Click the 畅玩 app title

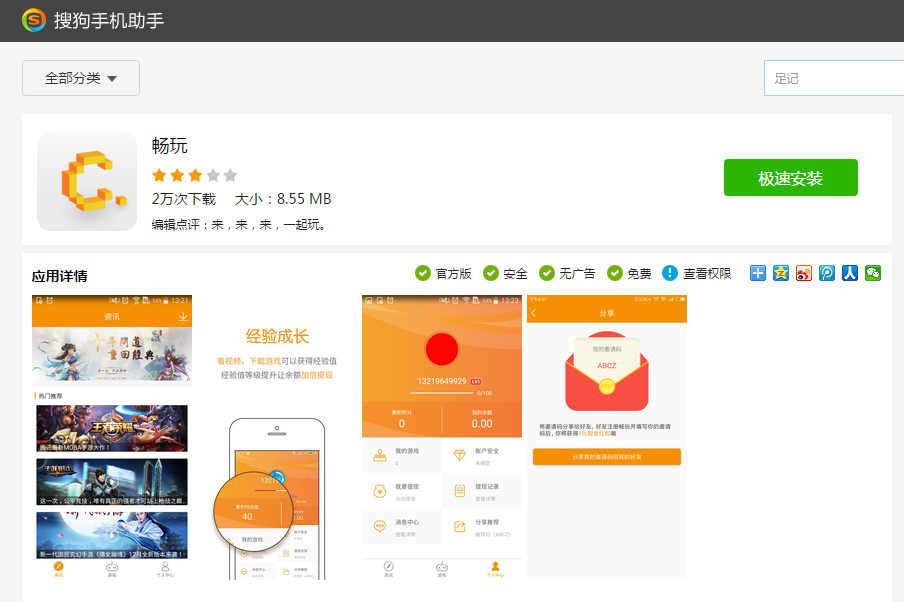[170, 146]
